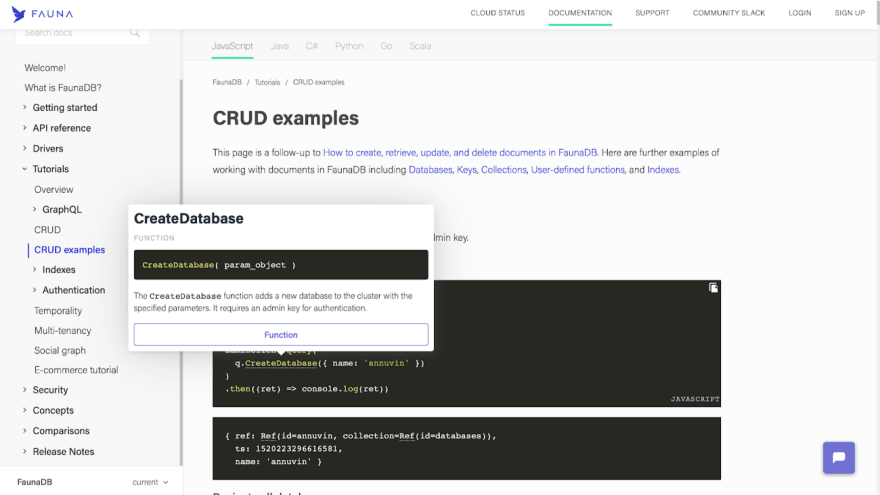The width and height of the screenshot is (880, 495).
Task: Open the Temporality tutorial
Action: pos(58,310)
